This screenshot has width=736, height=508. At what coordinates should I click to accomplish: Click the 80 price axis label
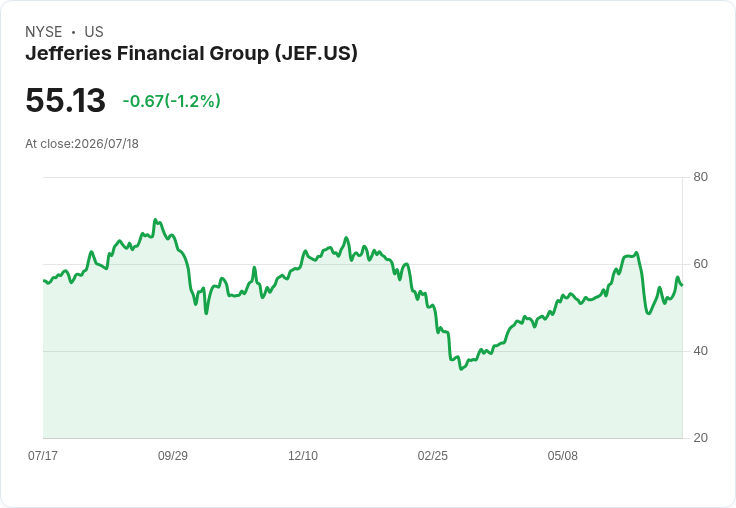(x=700, y=177)
